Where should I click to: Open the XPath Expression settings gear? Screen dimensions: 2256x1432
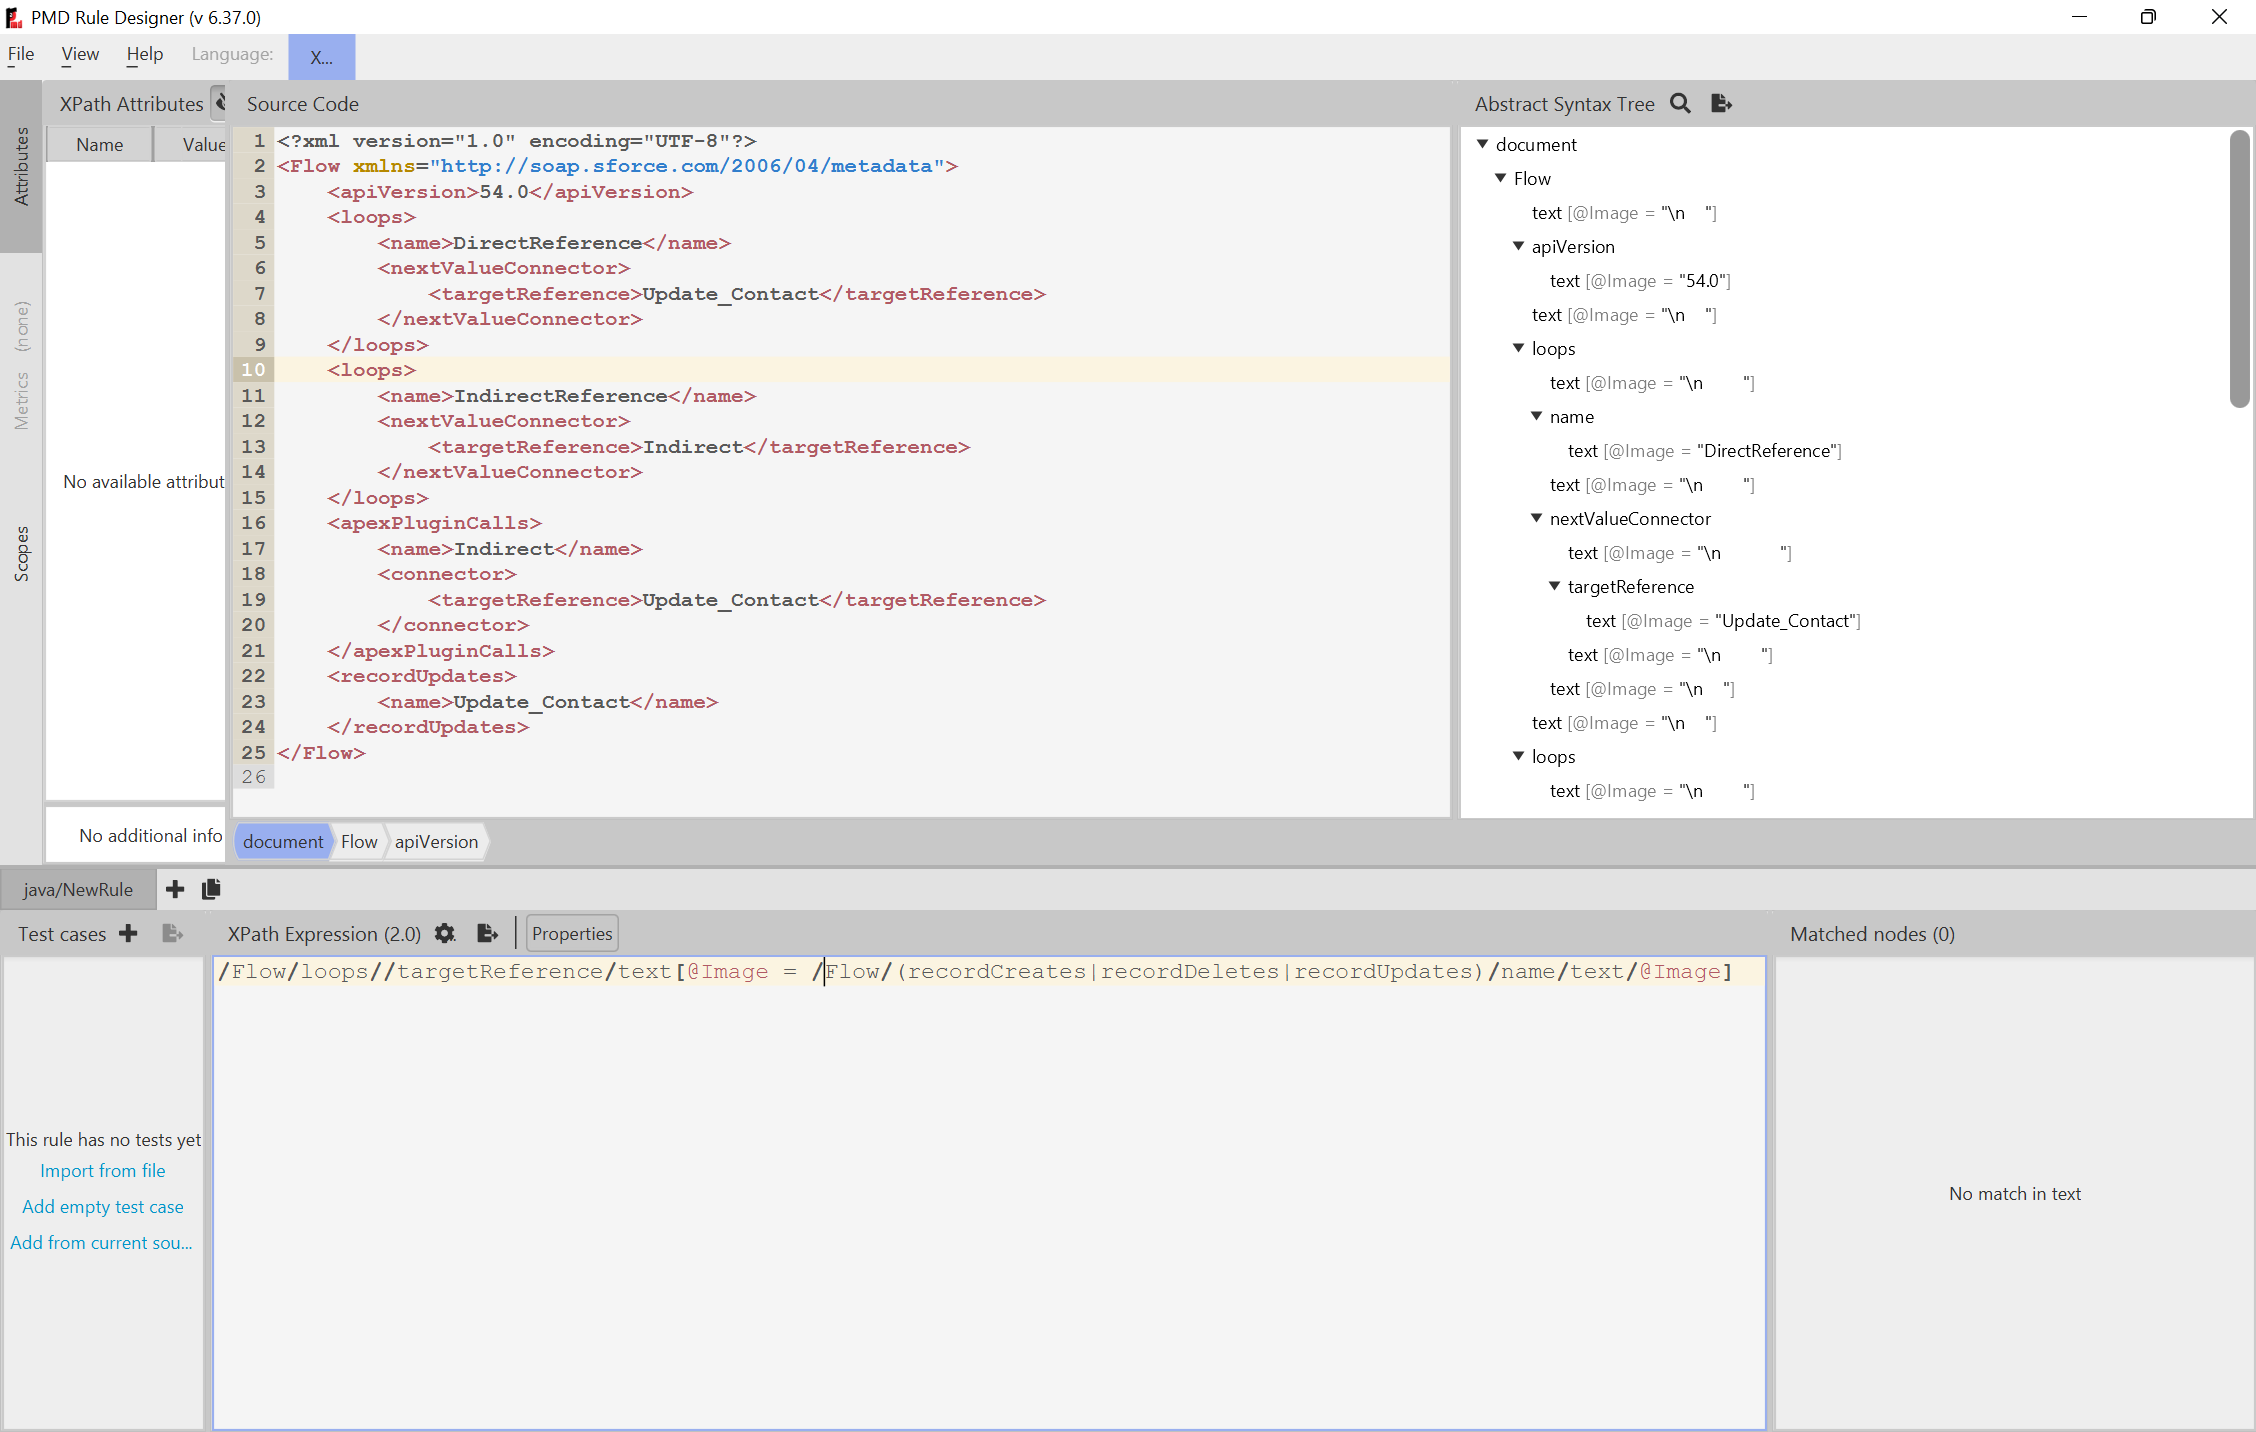pos(444,933)
